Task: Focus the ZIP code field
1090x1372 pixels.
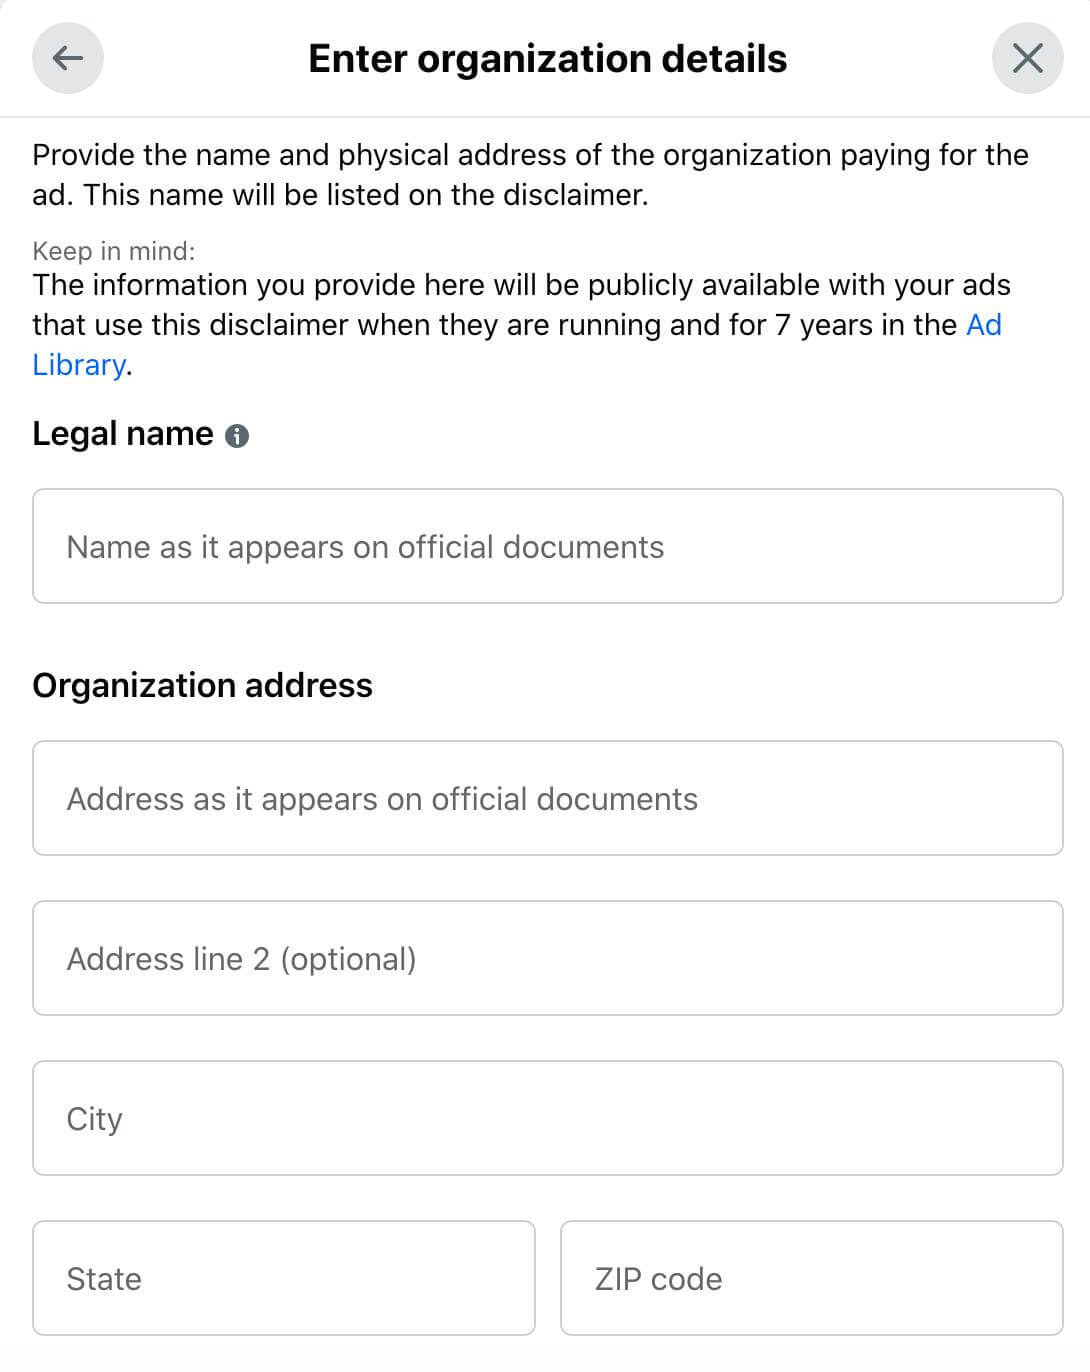Action: click(x=812, y=1278)
